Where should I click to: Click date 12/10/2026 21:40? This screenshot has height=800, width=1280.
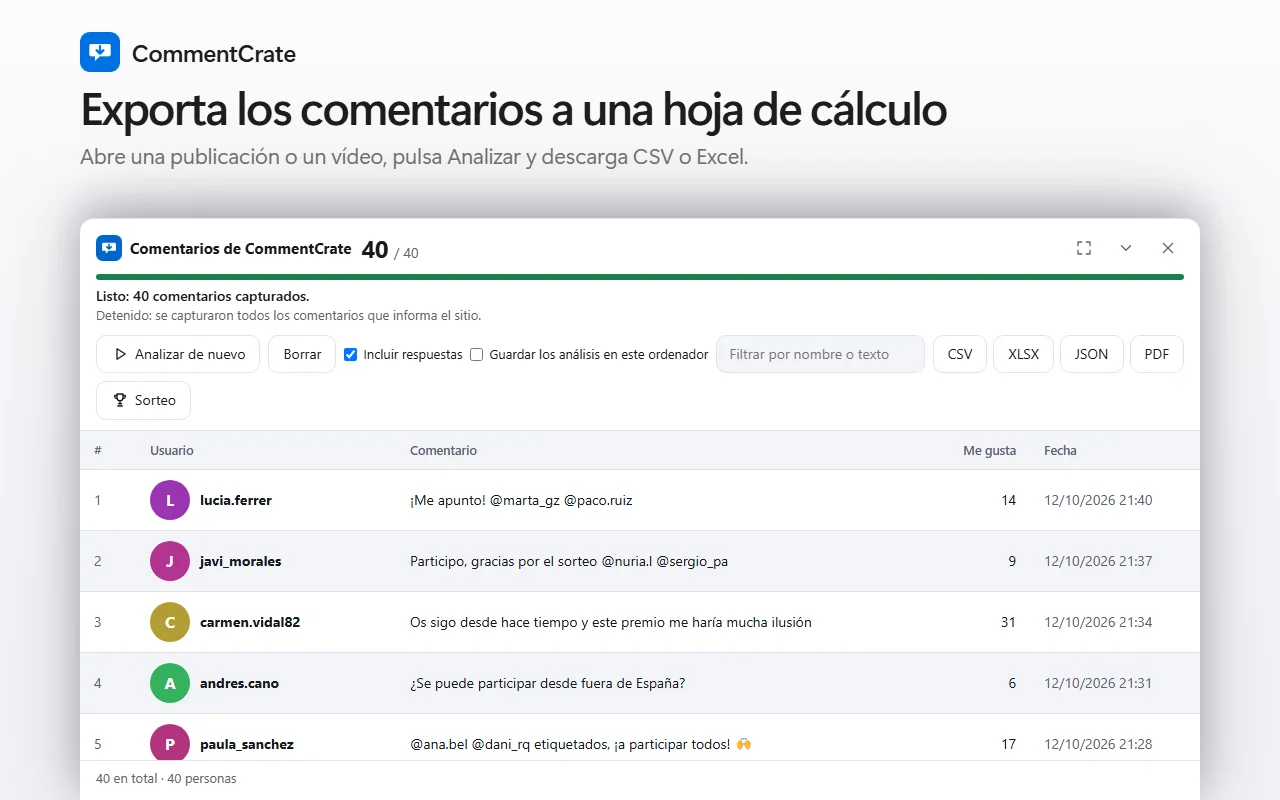pos(1098,500)
